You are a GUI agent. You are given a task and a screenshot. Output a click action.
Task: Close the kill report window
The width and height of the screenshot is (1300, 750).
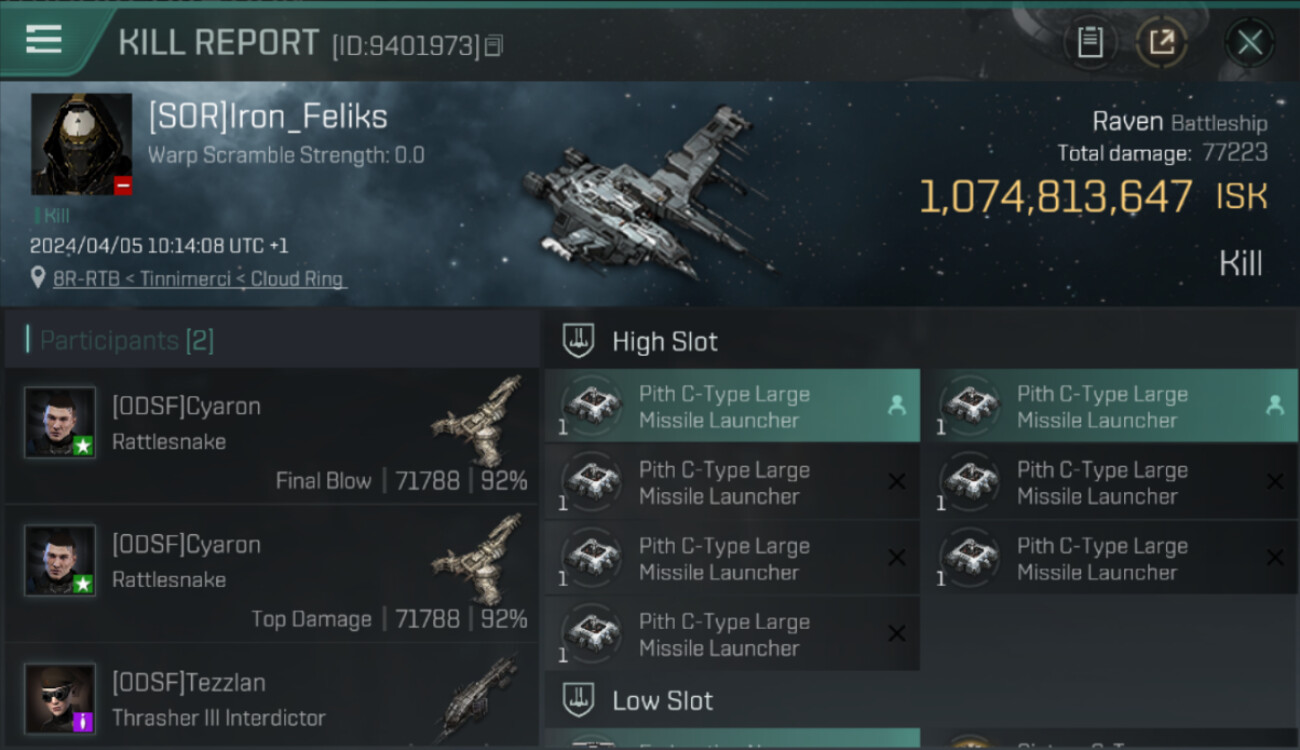1249,42
